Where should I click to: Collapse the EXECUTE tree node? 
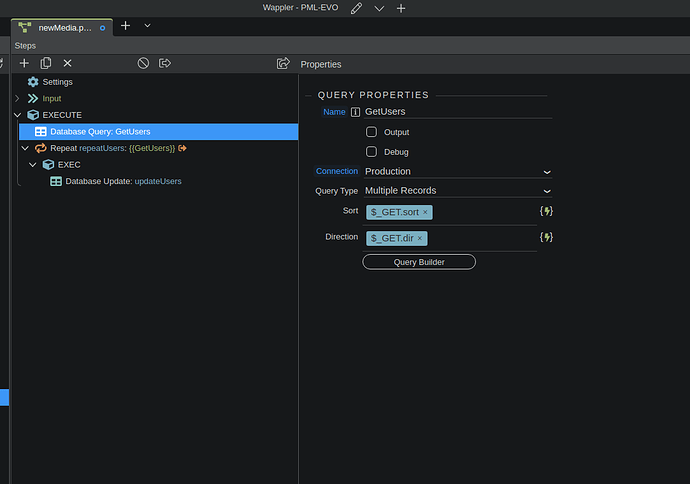(x=17, y=115)
